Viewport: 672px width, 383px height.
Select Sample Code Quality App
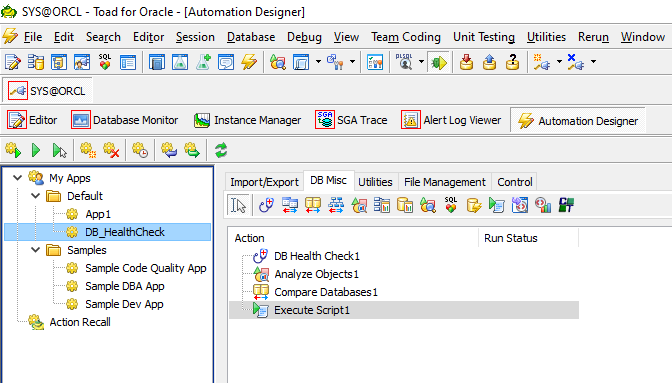(x=146, y=268)
